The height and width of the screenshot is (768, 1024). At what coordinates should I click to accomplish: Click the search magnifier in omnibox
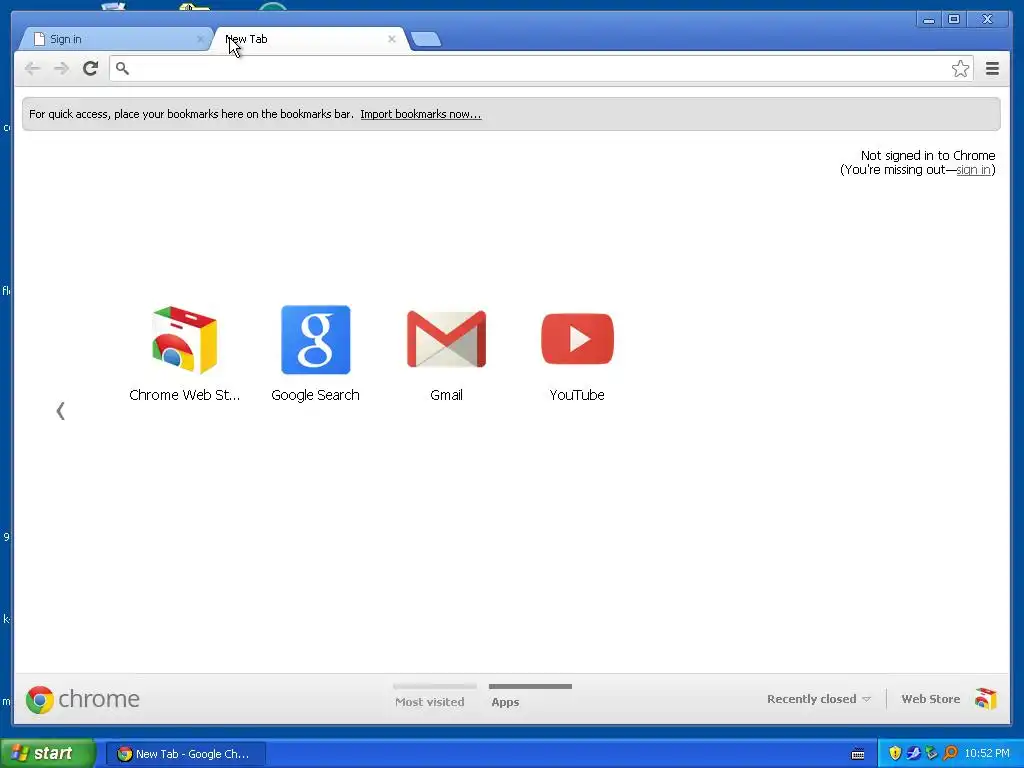click(122, 69)
